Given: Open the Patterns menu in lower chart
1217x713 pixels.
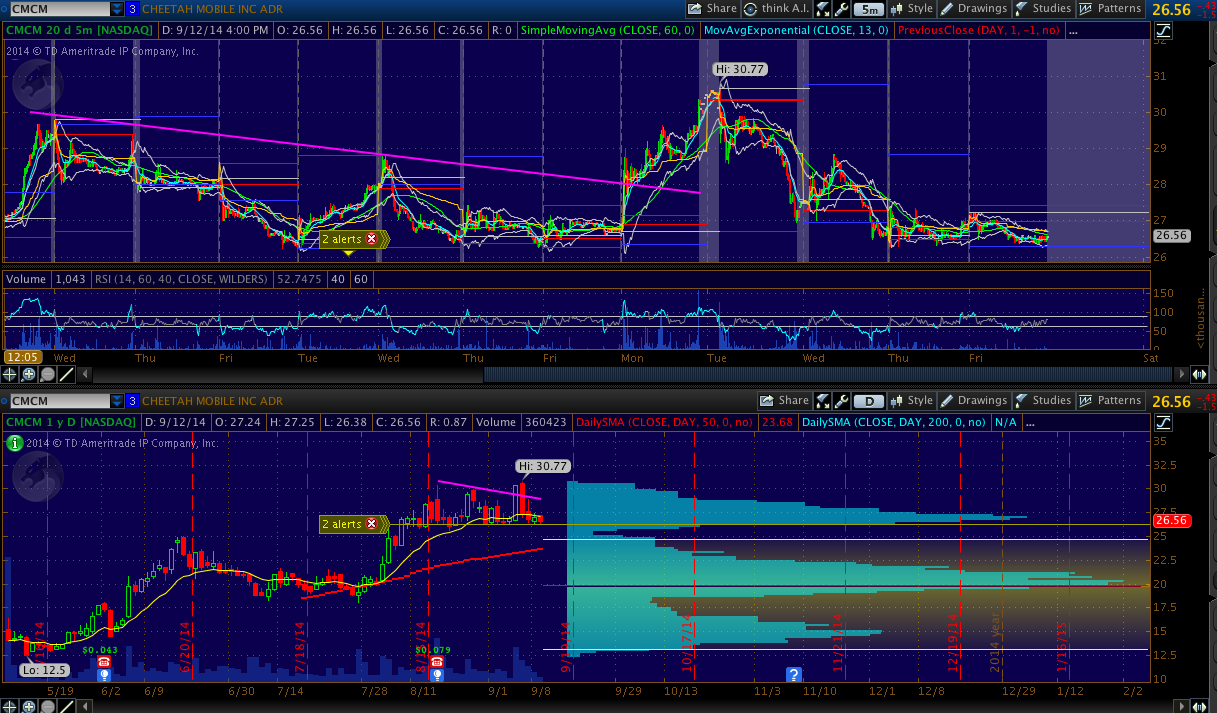Looking at the screenshot, I should point(1110,401).
